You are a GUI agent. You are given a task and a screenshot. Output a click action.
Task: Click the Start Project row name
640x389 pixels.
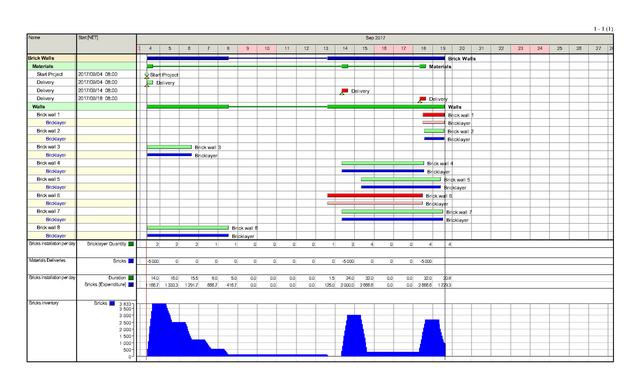pos(49,74)
